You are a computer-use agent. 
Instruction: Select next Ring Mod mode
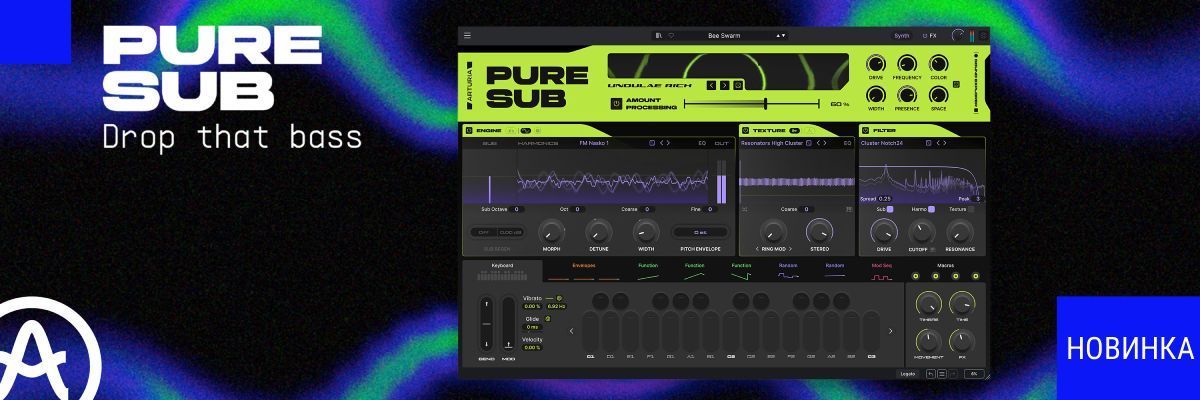(x=790, y=248)
